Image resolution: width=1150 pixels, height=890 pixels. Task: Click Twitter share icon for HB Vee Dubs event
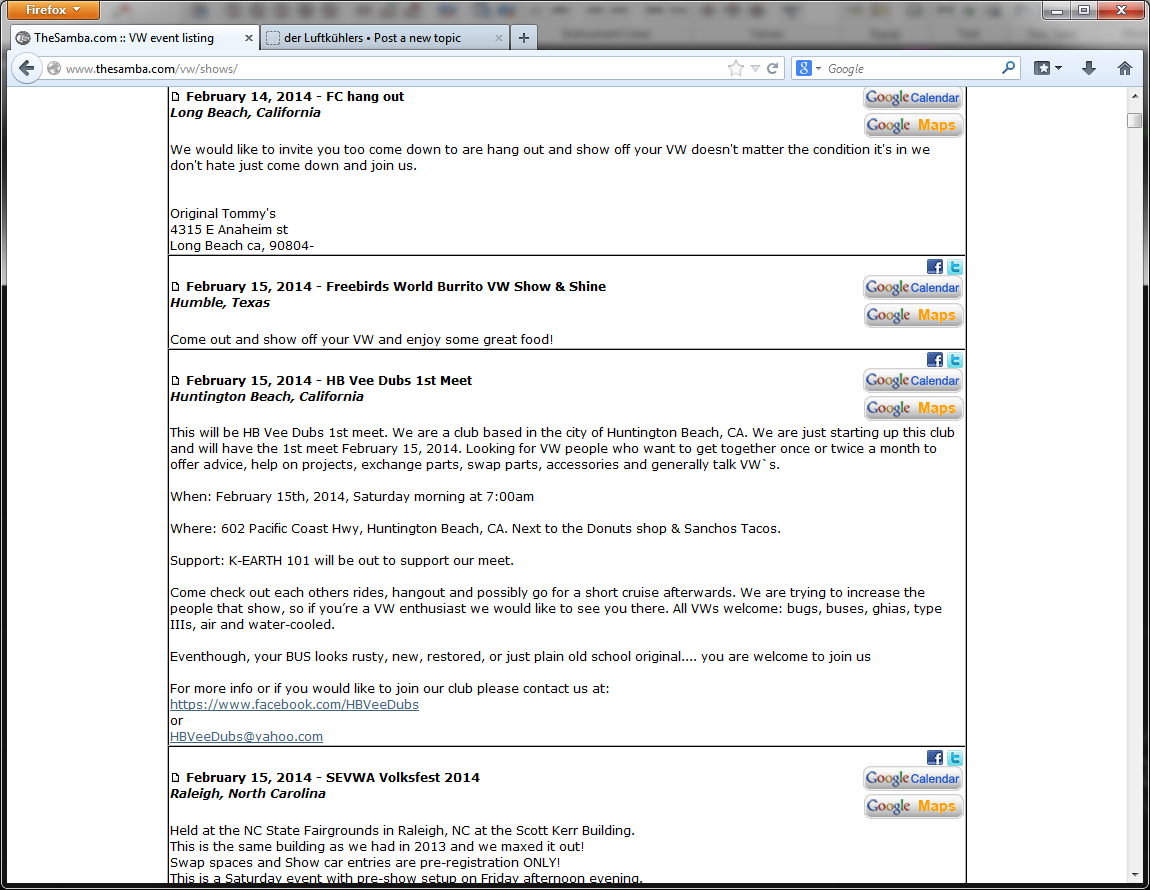(x=955, y=360)
